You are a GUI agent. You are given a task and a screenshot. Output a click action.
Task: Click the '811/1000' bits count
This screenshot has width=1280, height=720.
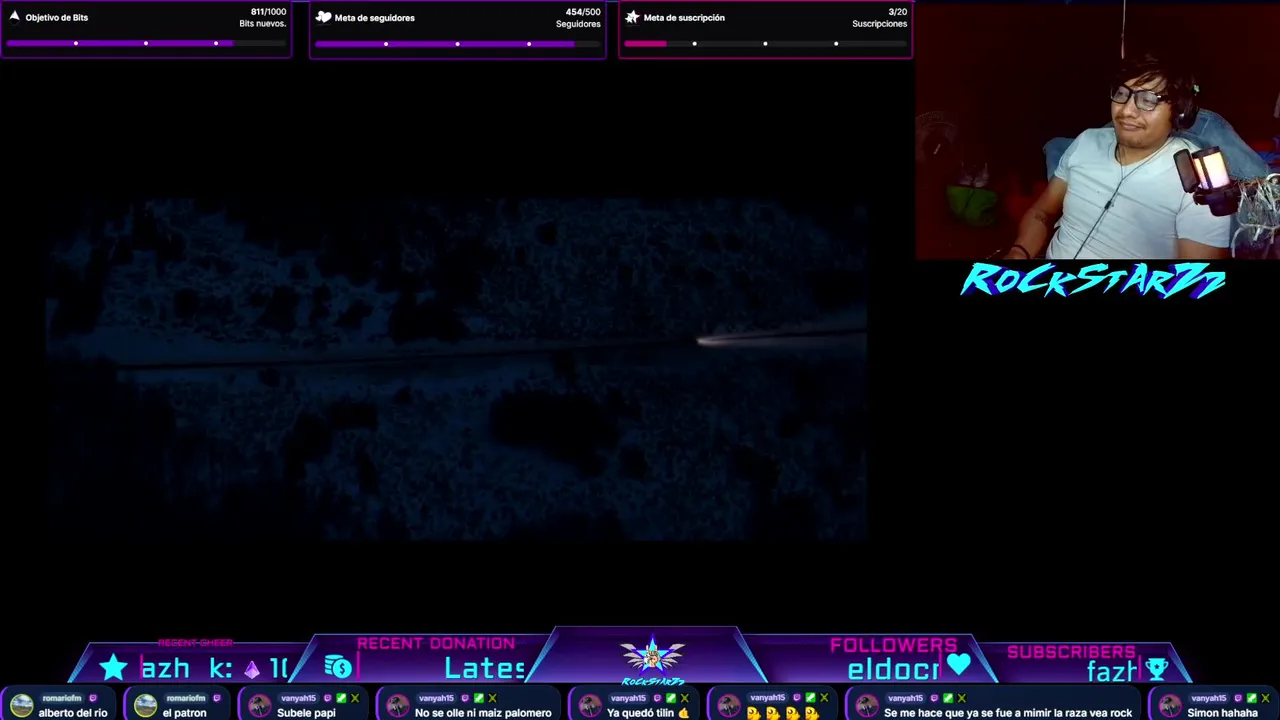pos(268,12)
